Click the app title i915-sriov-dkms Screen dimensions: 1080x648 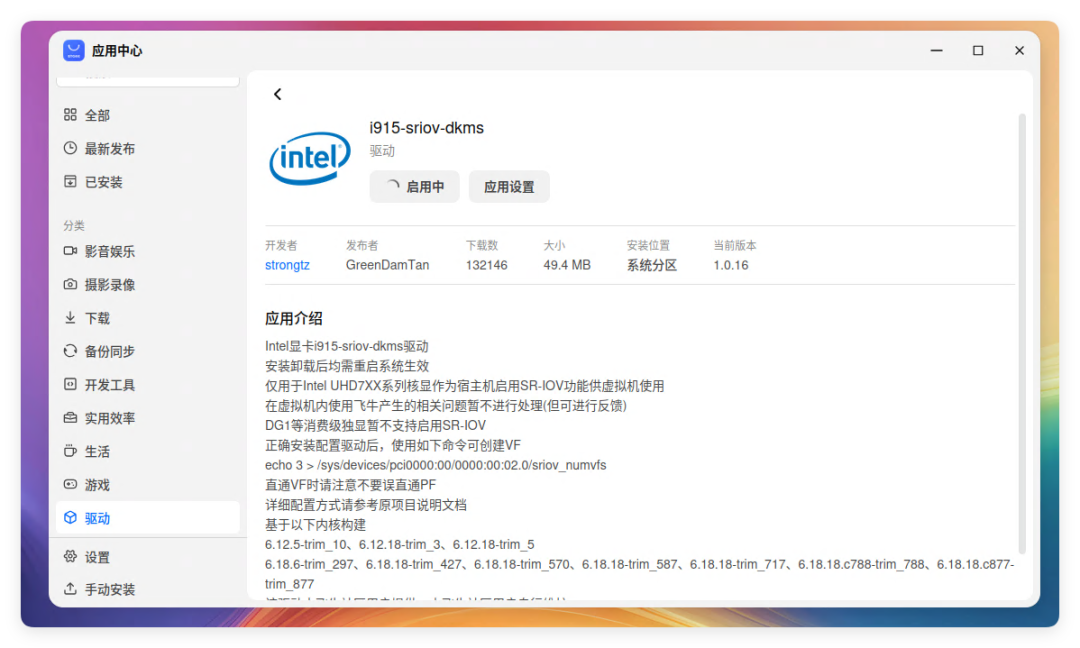pos(426,128)
